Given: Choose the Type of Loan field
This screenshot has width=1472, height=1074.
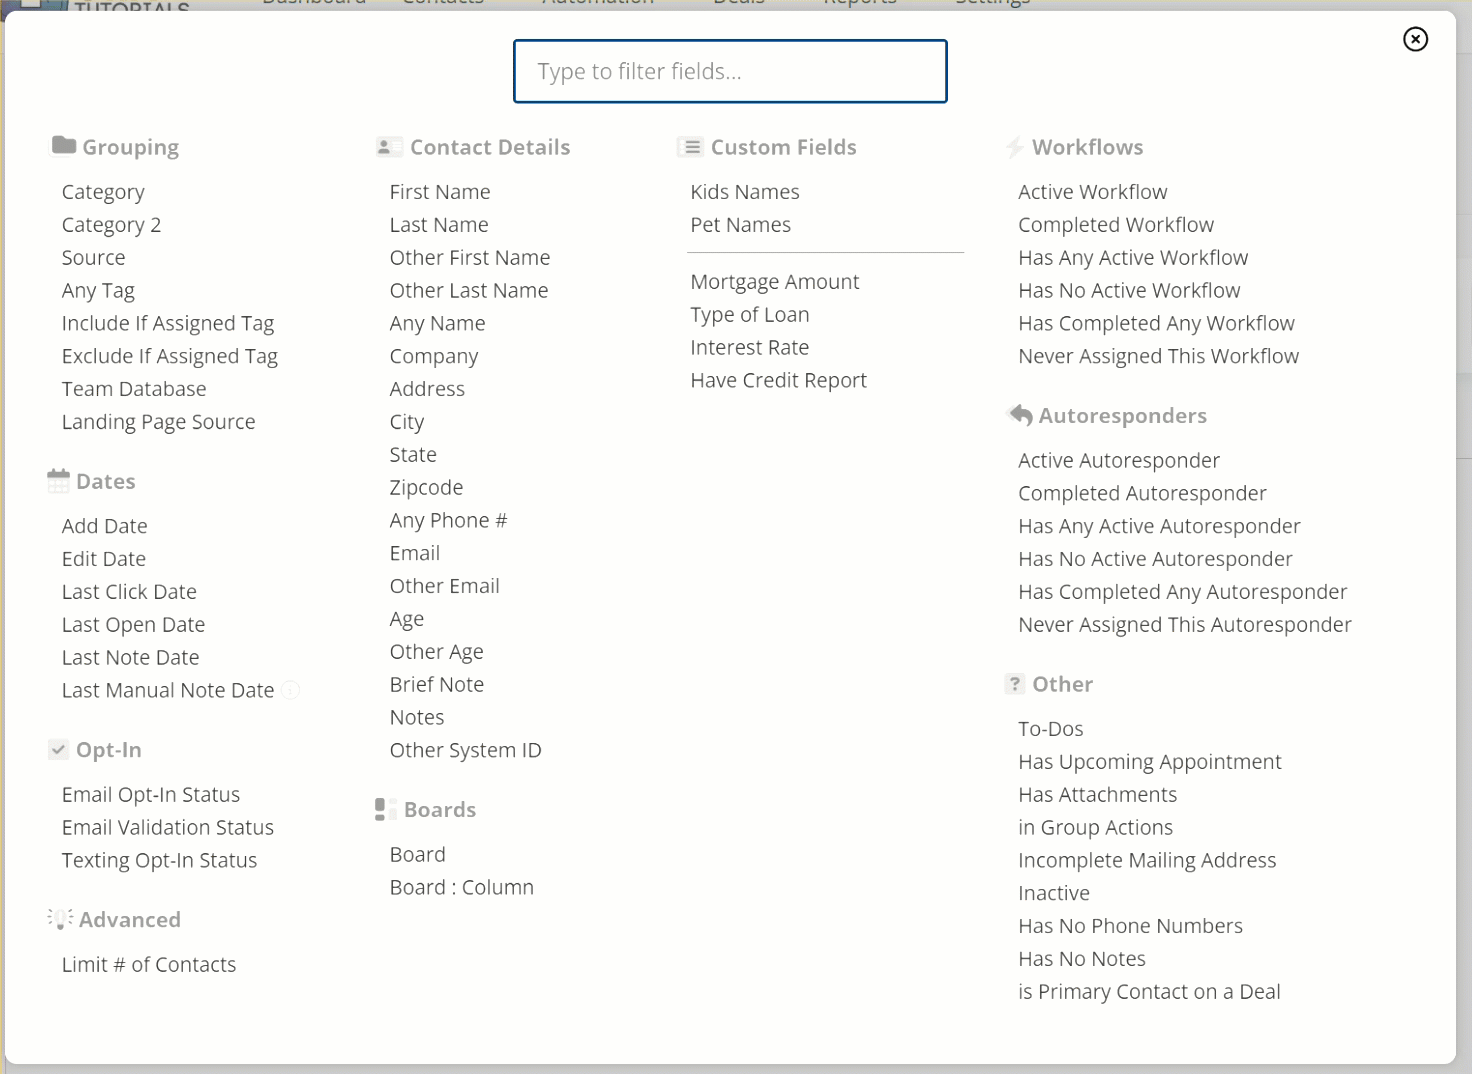Looking at the screenshot, I should [750, 315].
